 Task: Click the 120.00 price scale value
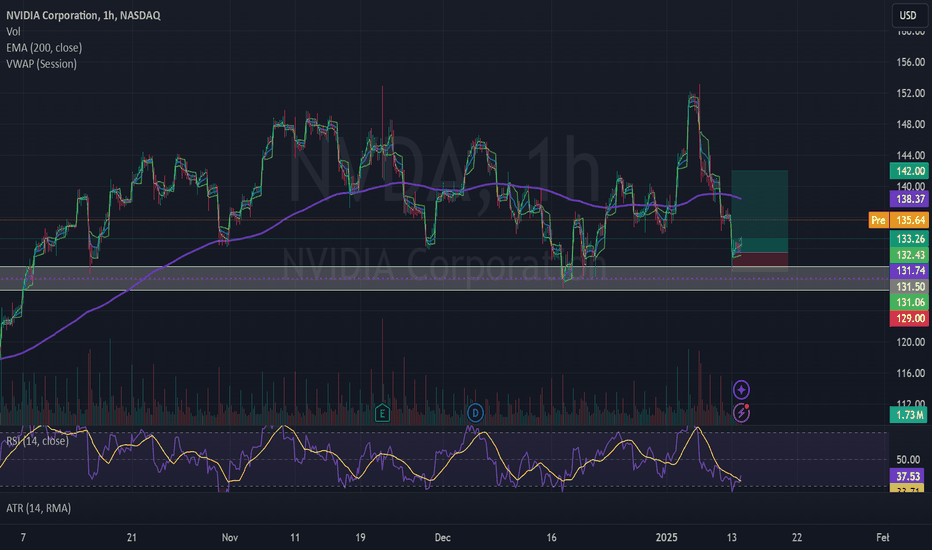pos(911,342)
